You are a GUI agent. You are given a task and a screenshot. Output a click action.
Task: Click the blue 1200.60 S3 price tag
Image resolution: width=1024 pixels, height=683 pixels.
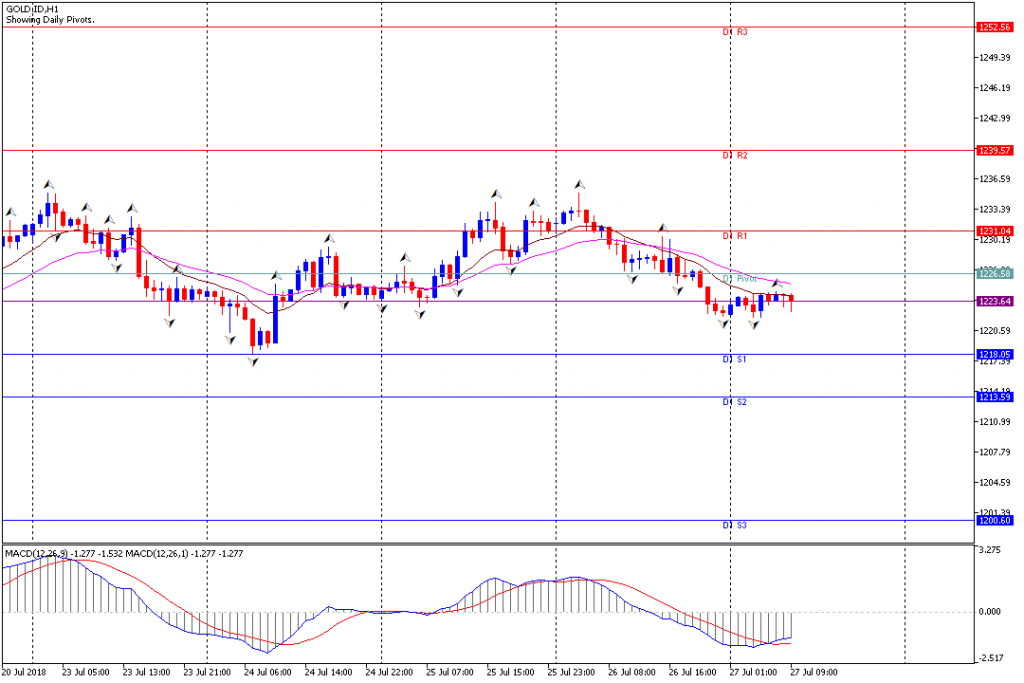tap(995, 520)
